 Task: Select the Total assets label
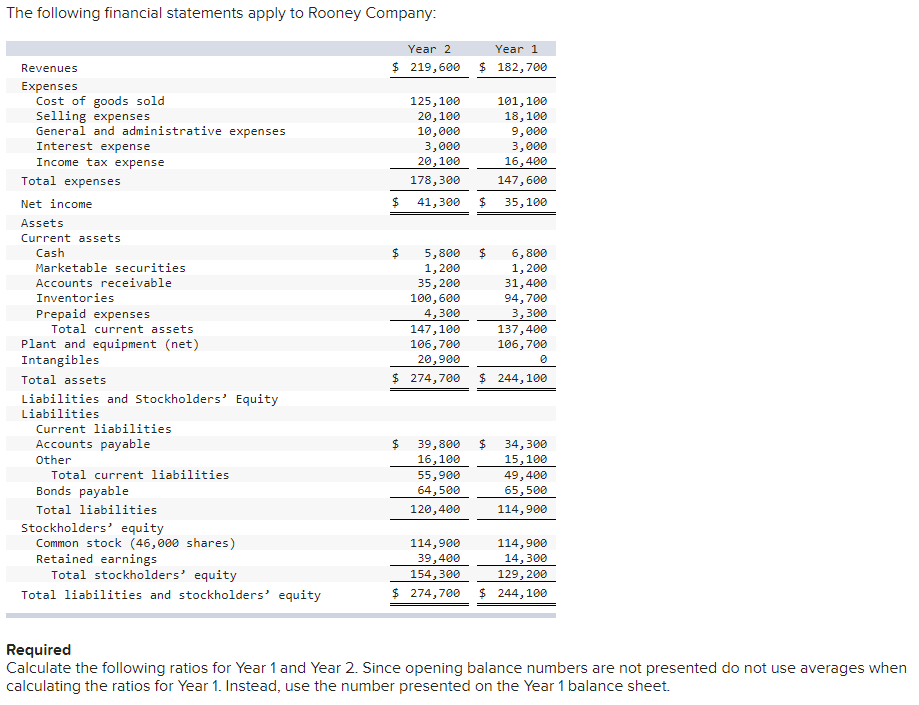click(x=64, y=380)
